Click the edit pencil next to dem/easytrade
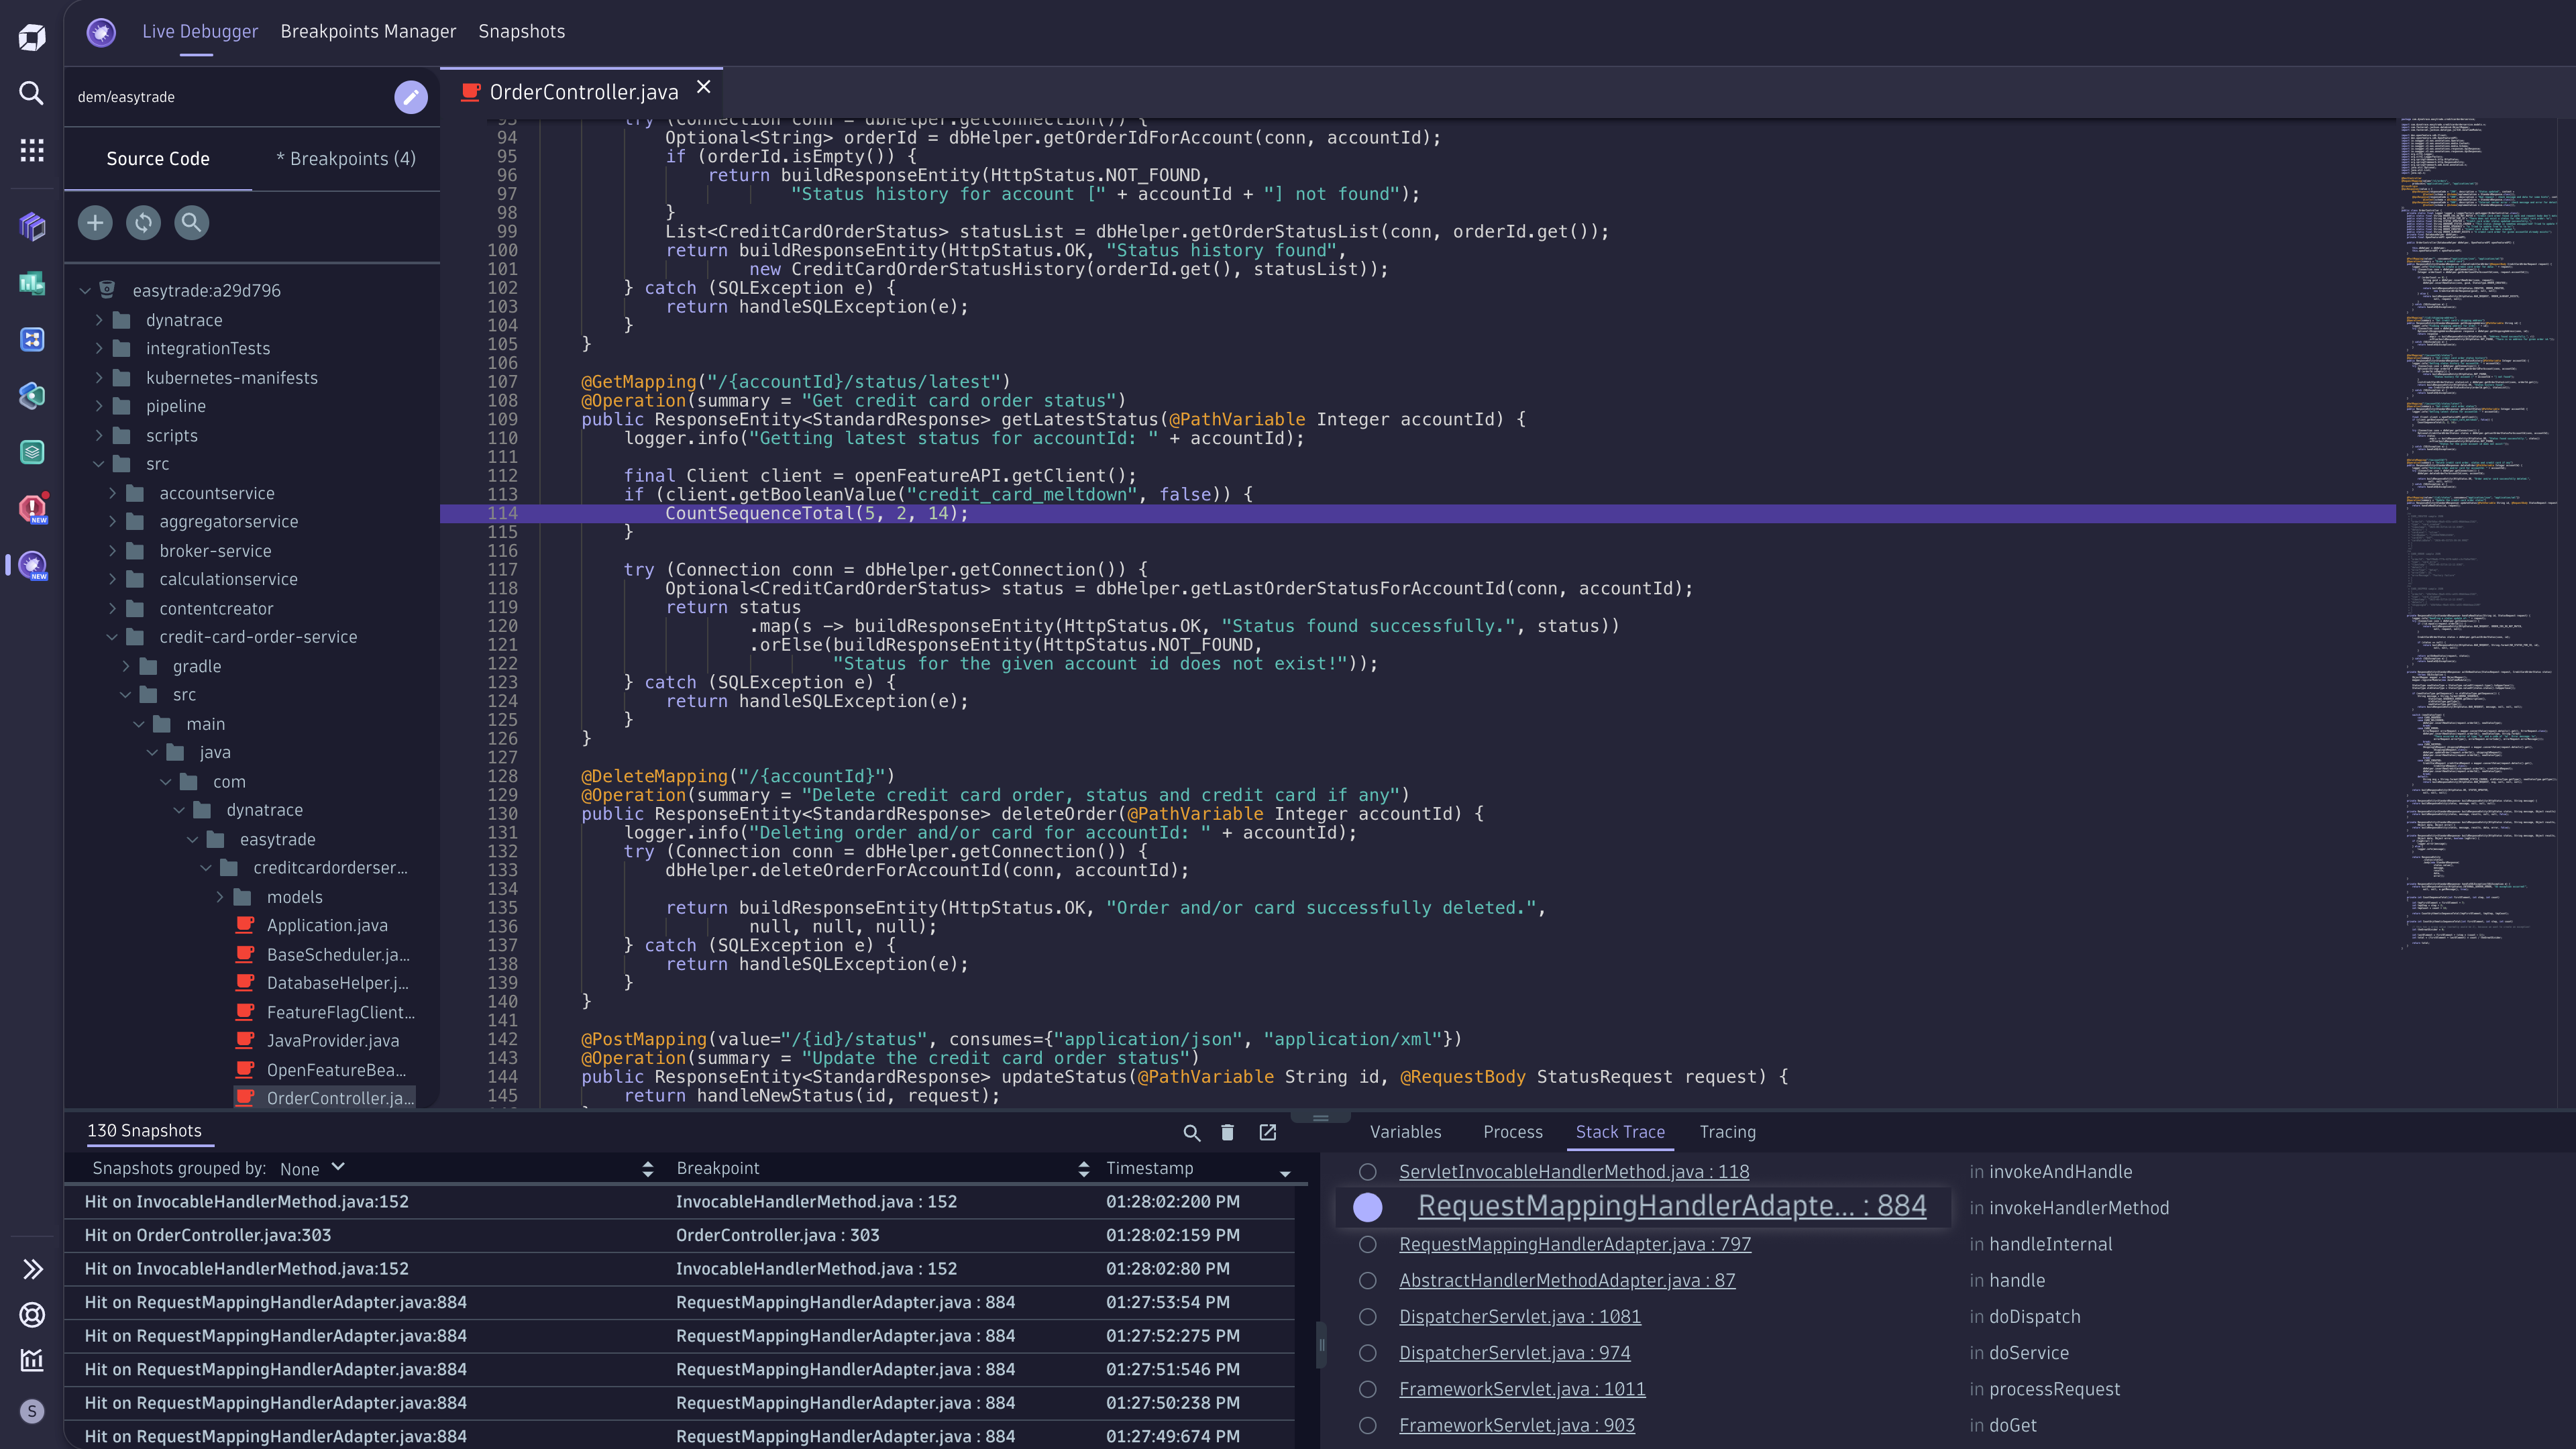Image resolution: width=2576 pixels, height=1449 pixels. 410,97
